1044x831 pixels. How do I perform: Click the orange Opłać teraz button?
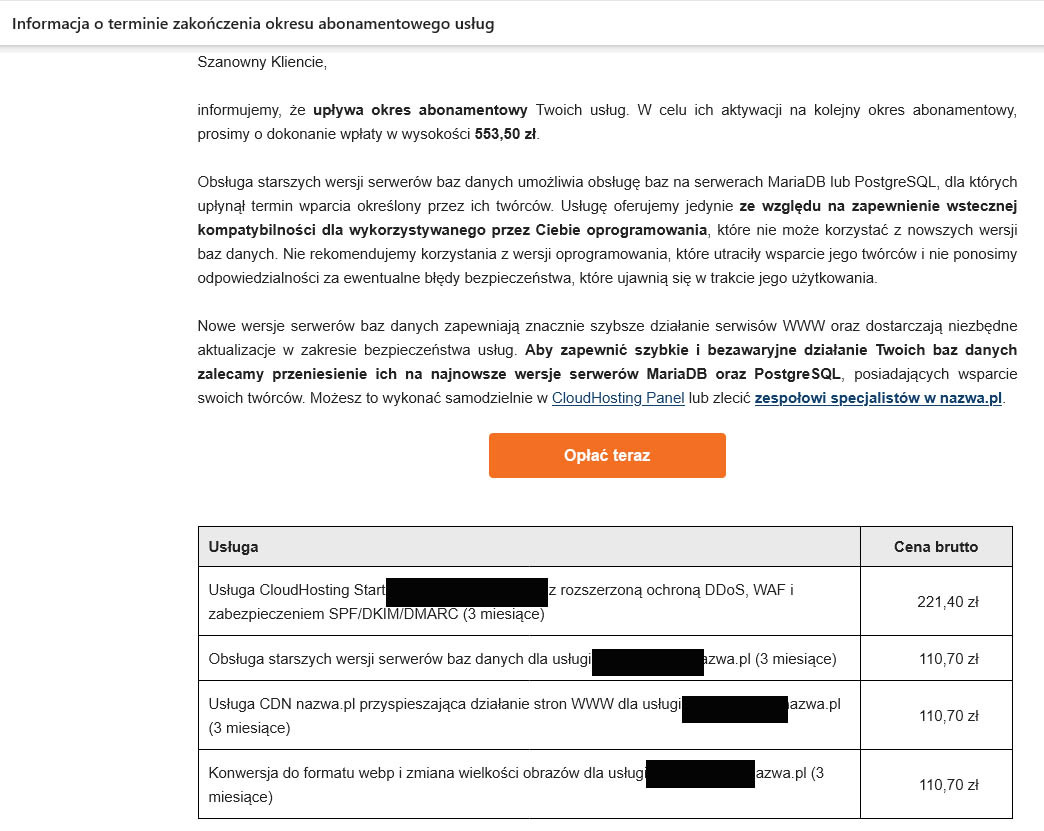click(607, 455)
